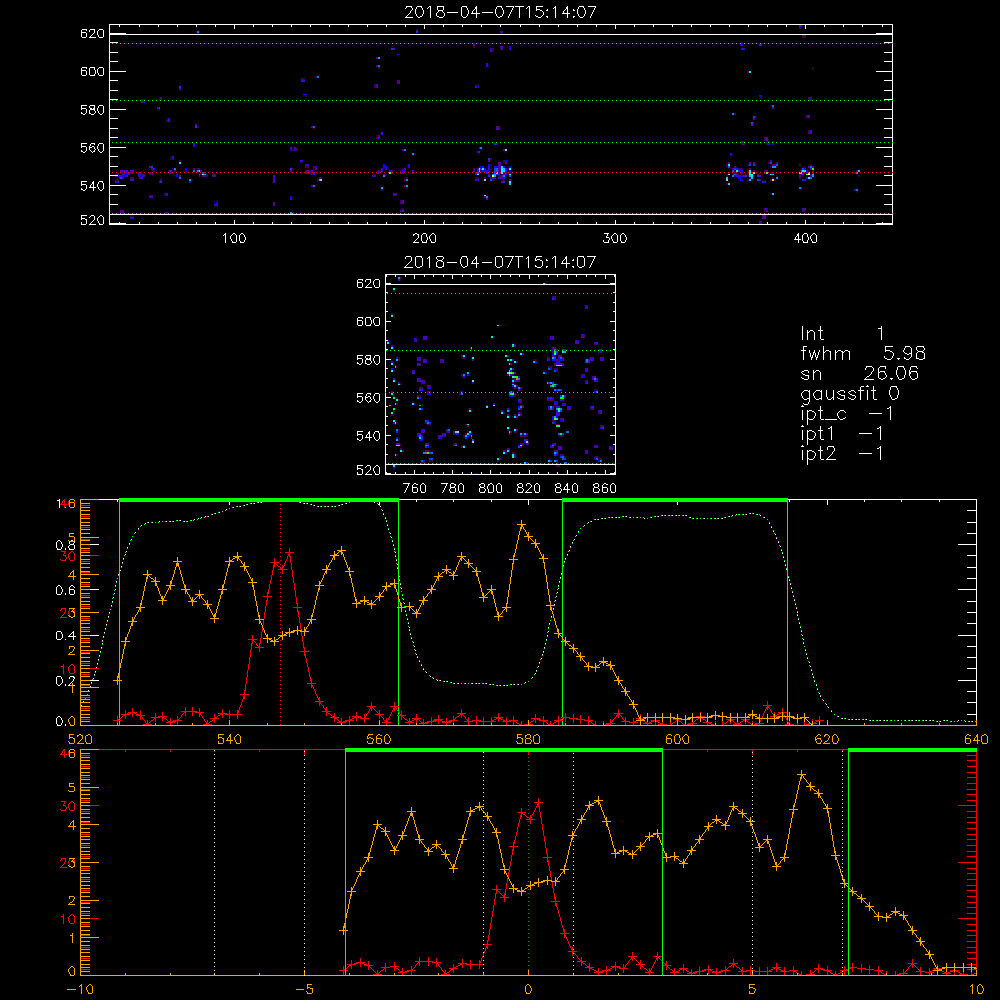
Task: Click x-axis label 10 on bottom plot
Action: point(976,990)
